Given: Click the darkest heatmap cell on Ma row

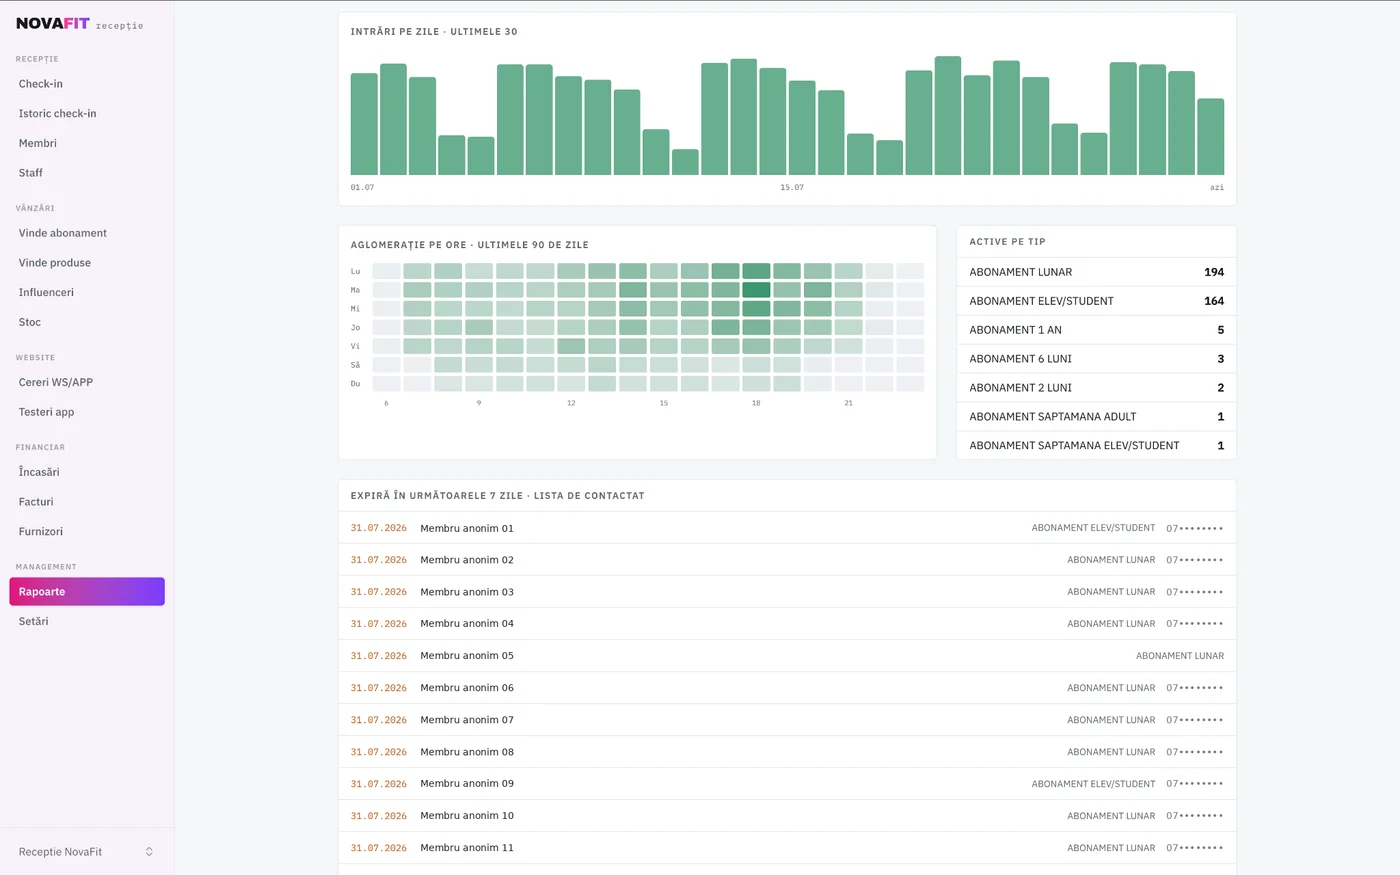Looking at the screenshot, I should (756, 290).
